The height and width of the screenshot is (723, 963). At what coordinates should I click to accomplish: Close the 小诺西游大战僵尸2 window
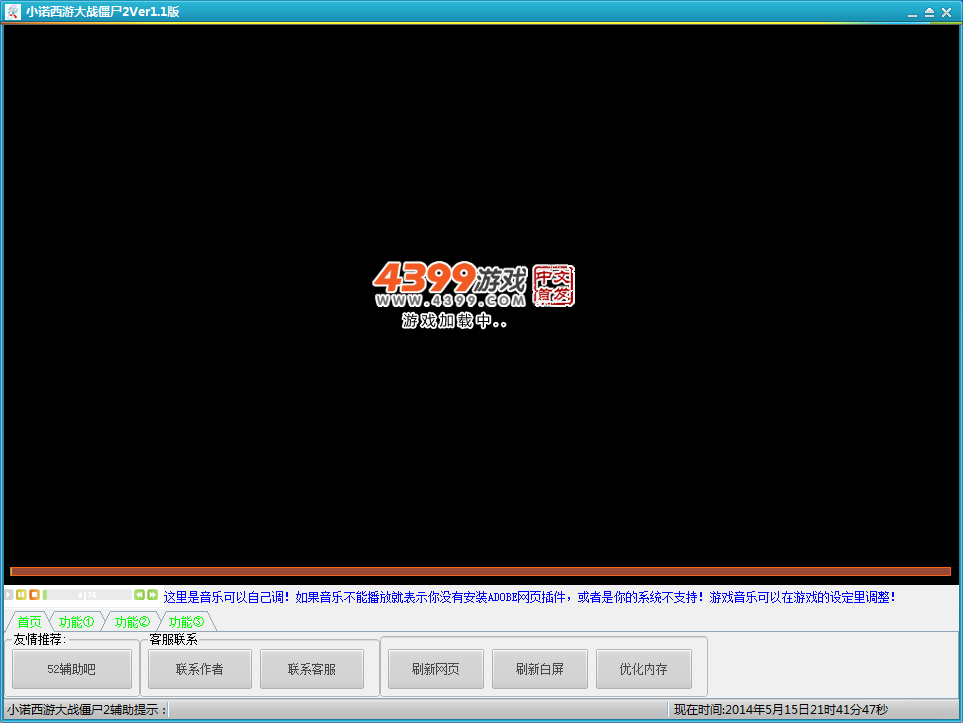pos(946,12)
